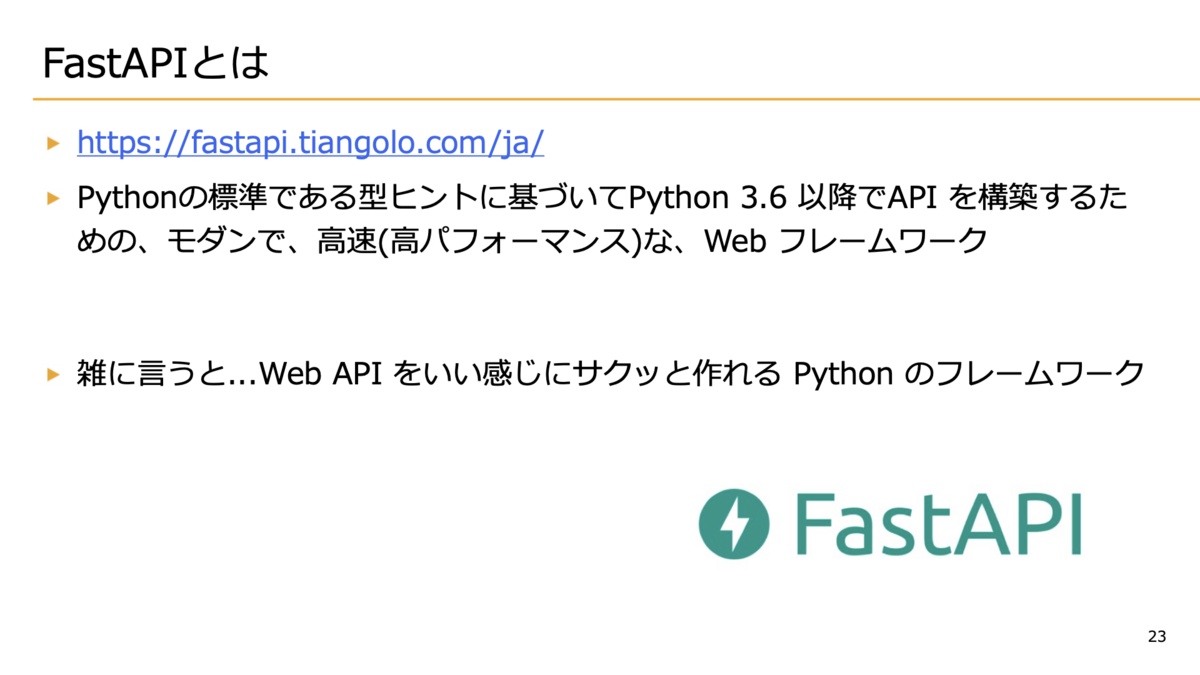Click the slide number 23
Screen dimensions: 1200x675
[x=1157, y=636]
